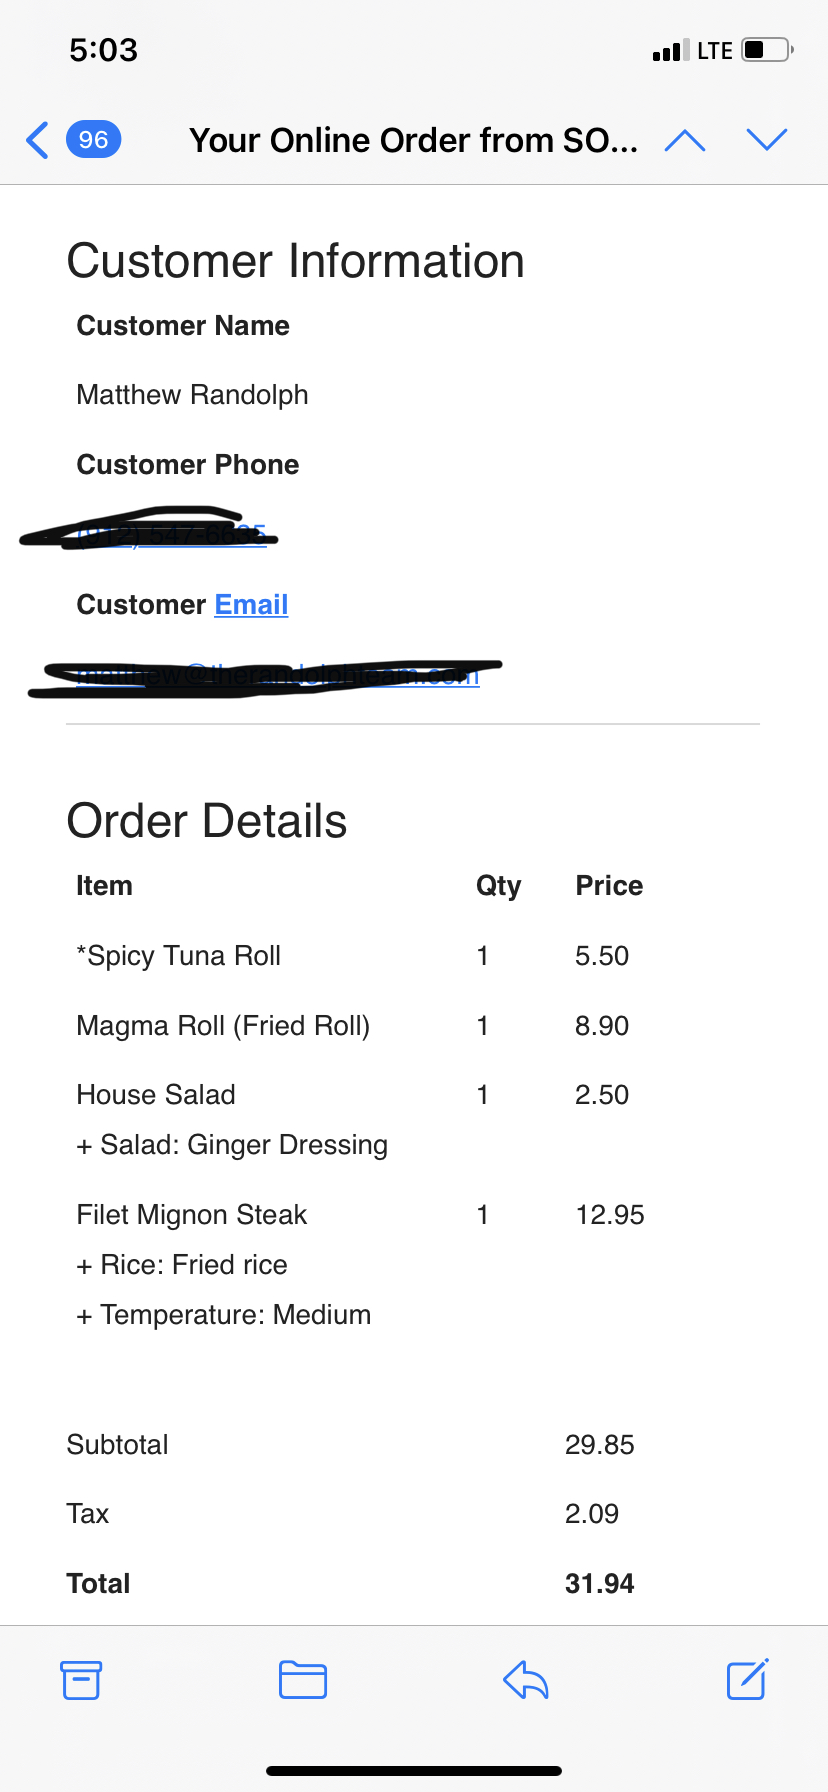Open the Email hyperlink under customer info
The height and width of the screenshot is (1792, 828).
pos(251,605)
